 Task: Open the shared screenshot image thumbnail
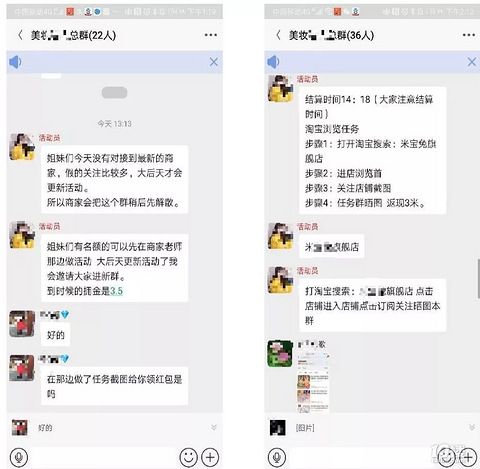tap(313, 381)
